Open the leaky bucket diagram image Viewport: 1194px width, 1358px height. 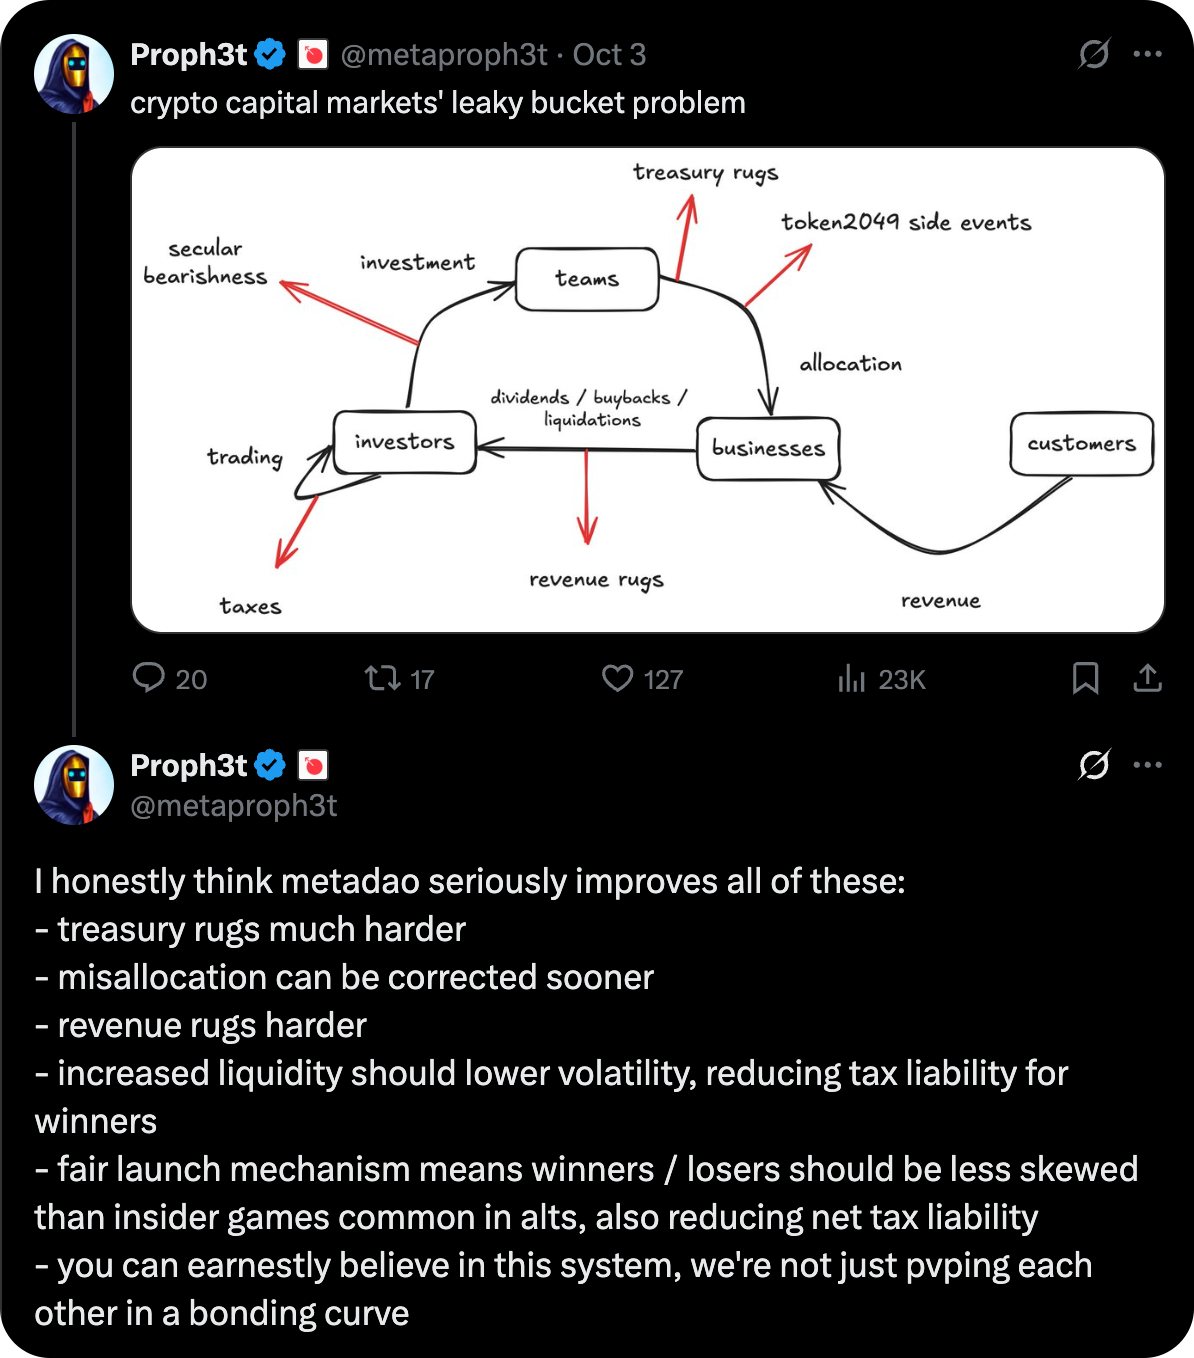click(647, 390)
